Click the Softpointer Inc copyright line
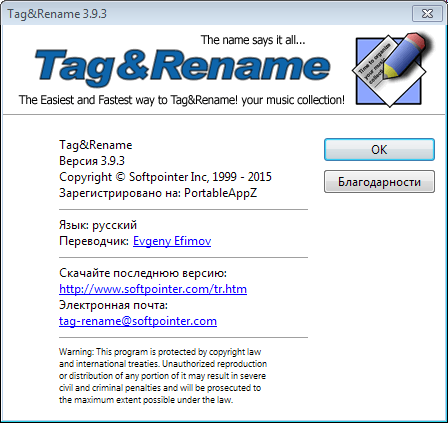 tap(165, 177)
